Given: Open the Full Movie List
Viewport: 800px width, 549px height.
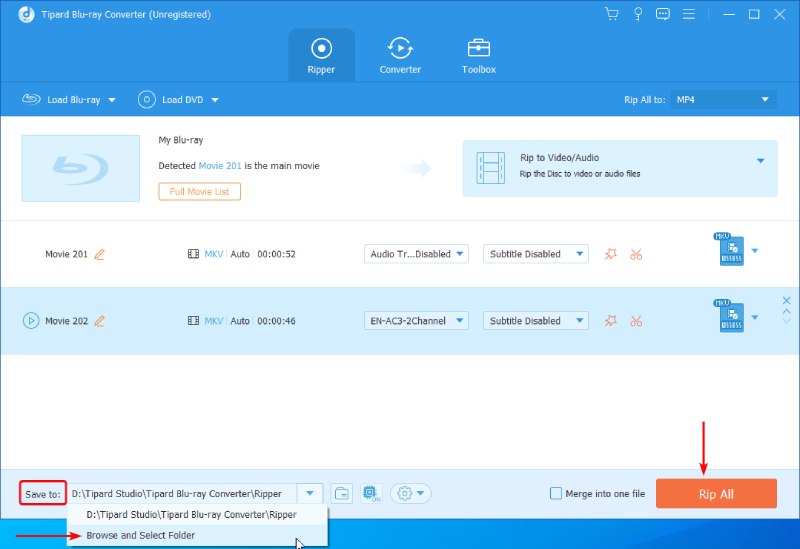Looking at the screenshot, I should tap(199, 192).
